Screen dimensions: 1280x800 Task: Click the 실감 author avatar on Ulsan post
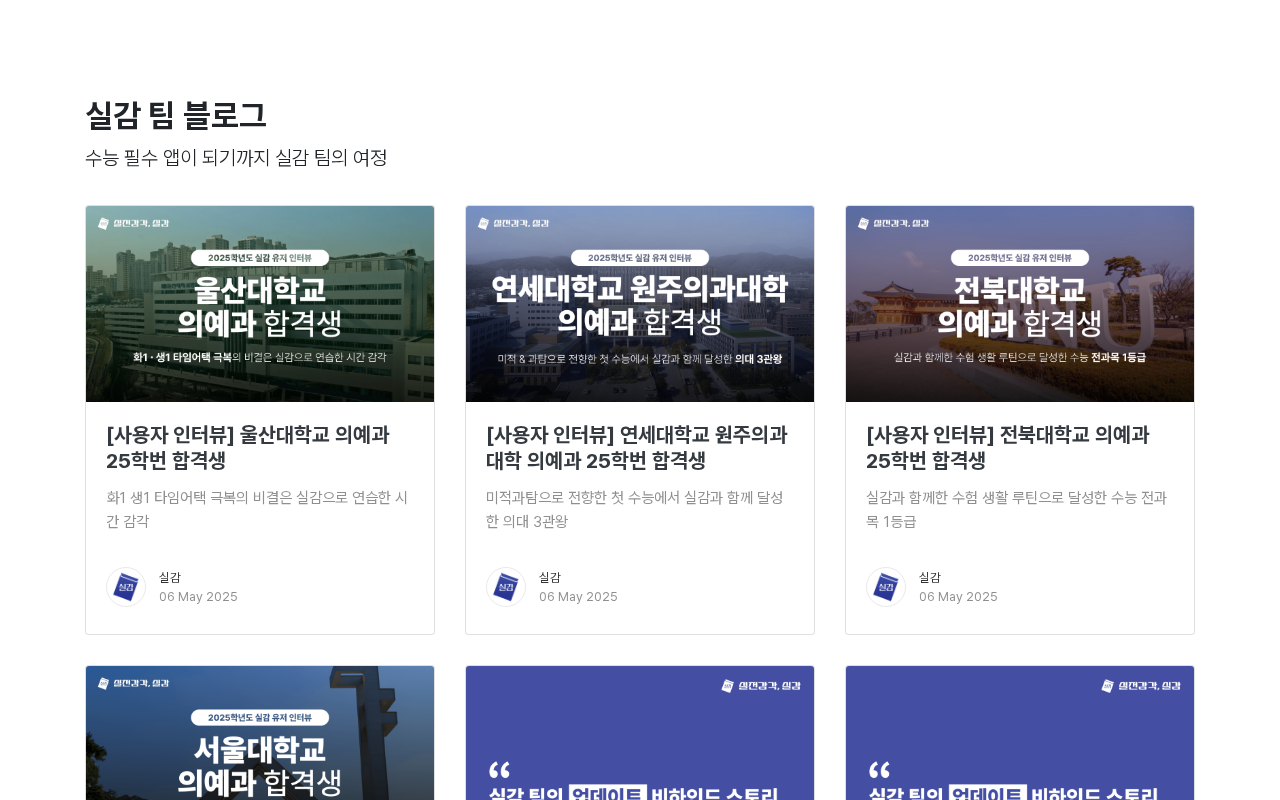point(126,587)
